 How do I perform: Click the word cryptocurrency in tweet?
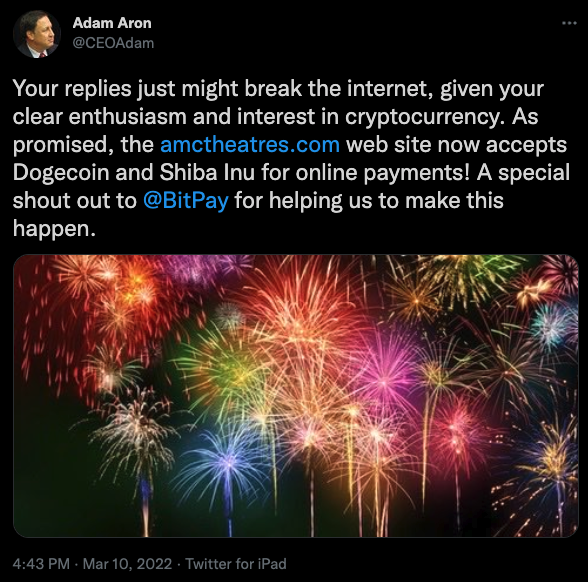click(x=424, y=117)
